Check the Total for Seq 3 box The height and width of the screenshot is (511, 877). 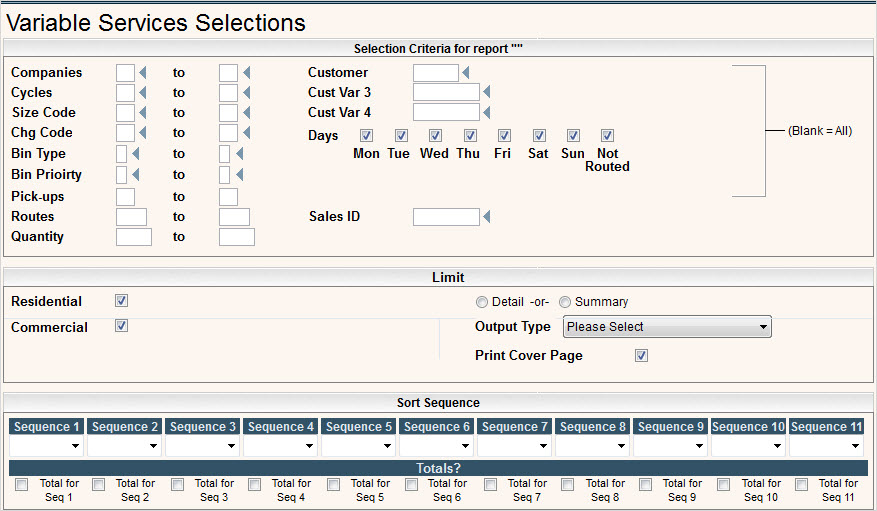177,484
